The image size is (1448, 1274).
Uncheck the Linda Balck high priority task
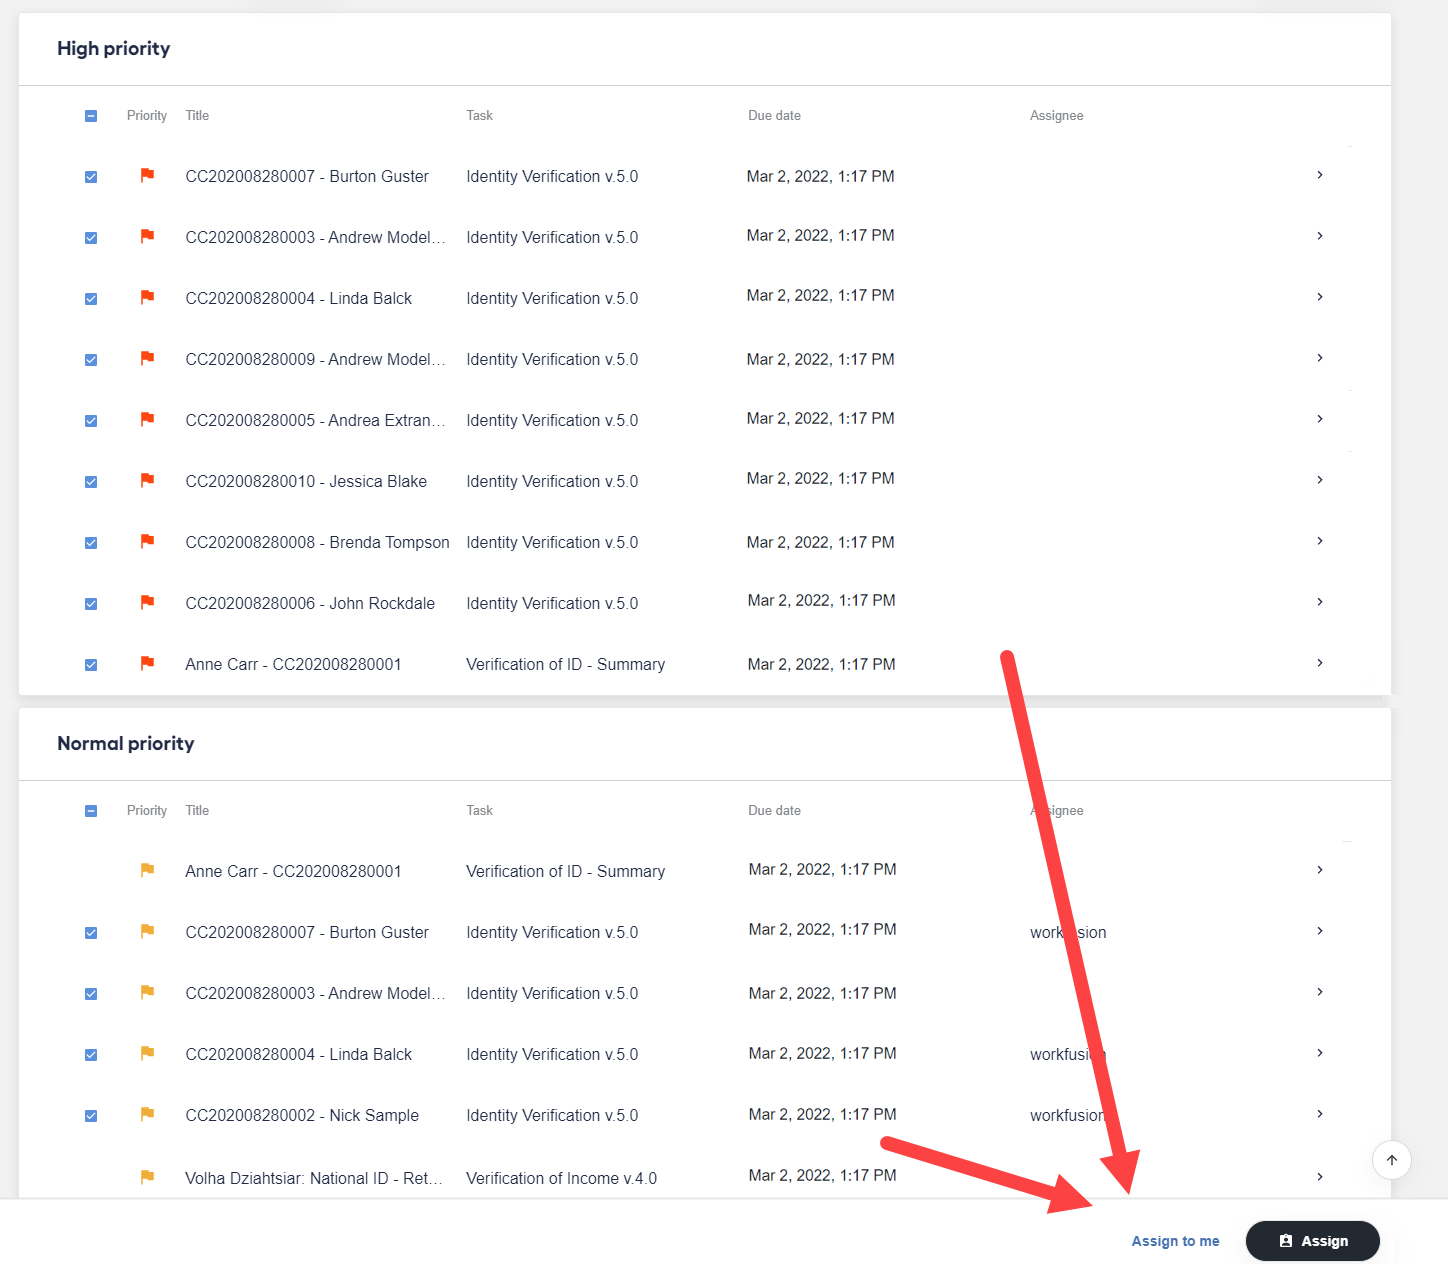click(x=91, y=299)
